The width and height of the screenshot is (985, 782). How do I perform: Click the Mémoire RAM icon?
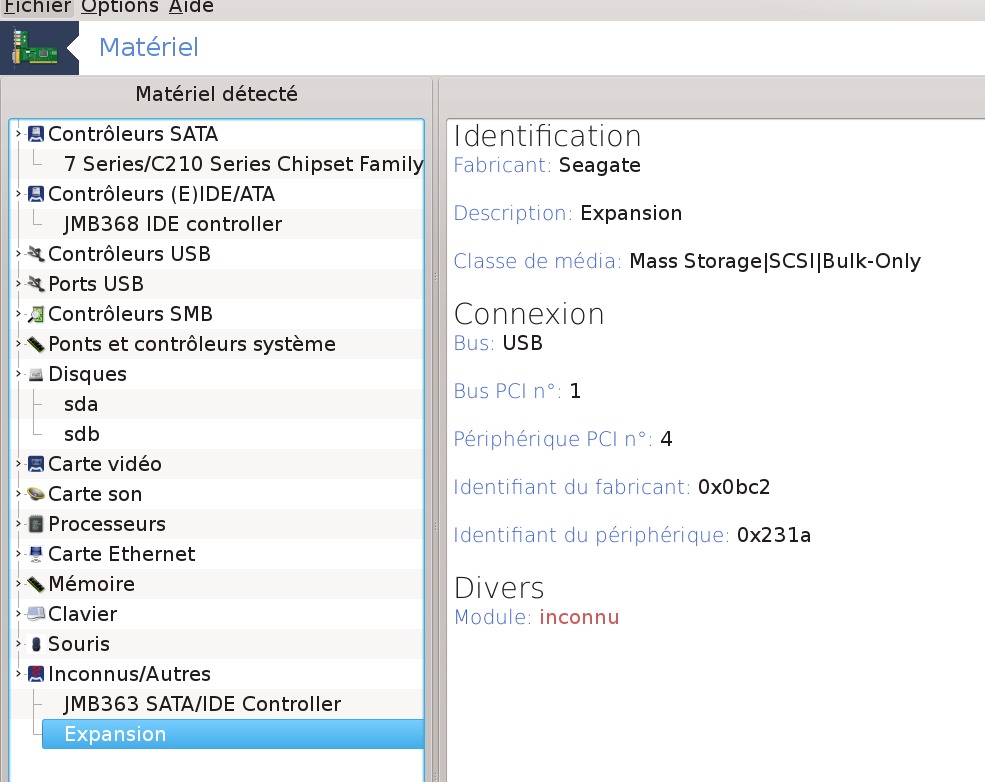[x=36, y=584]
